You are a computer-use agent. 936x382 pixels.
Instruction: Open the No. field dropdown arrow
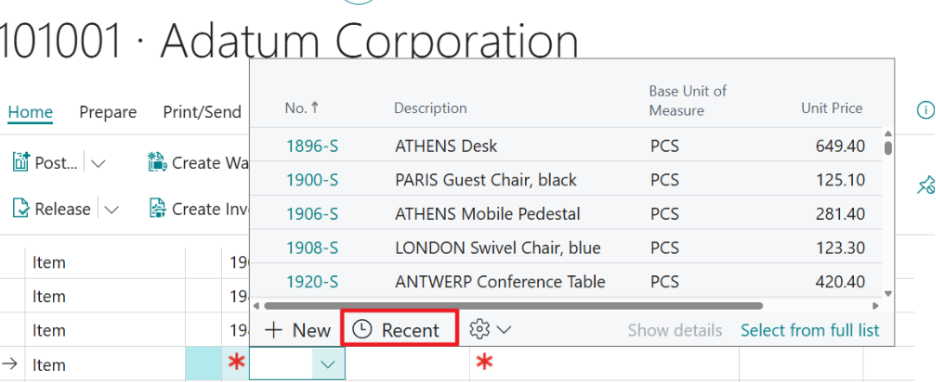click(x=328, y=364)
